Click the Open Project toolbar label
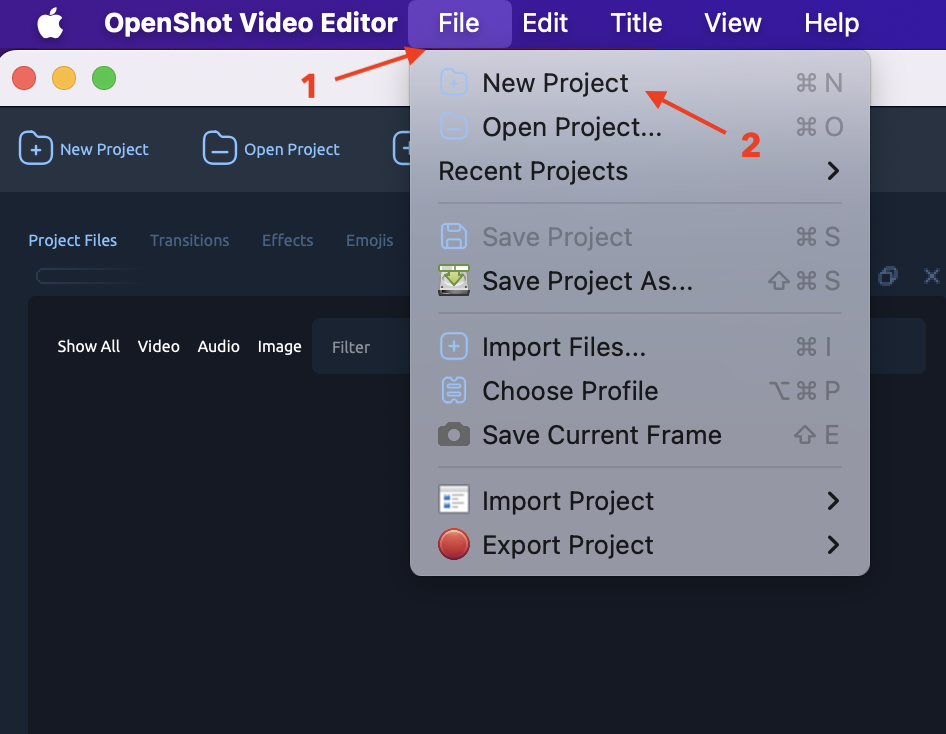The image size is (946, 734). 292,149
